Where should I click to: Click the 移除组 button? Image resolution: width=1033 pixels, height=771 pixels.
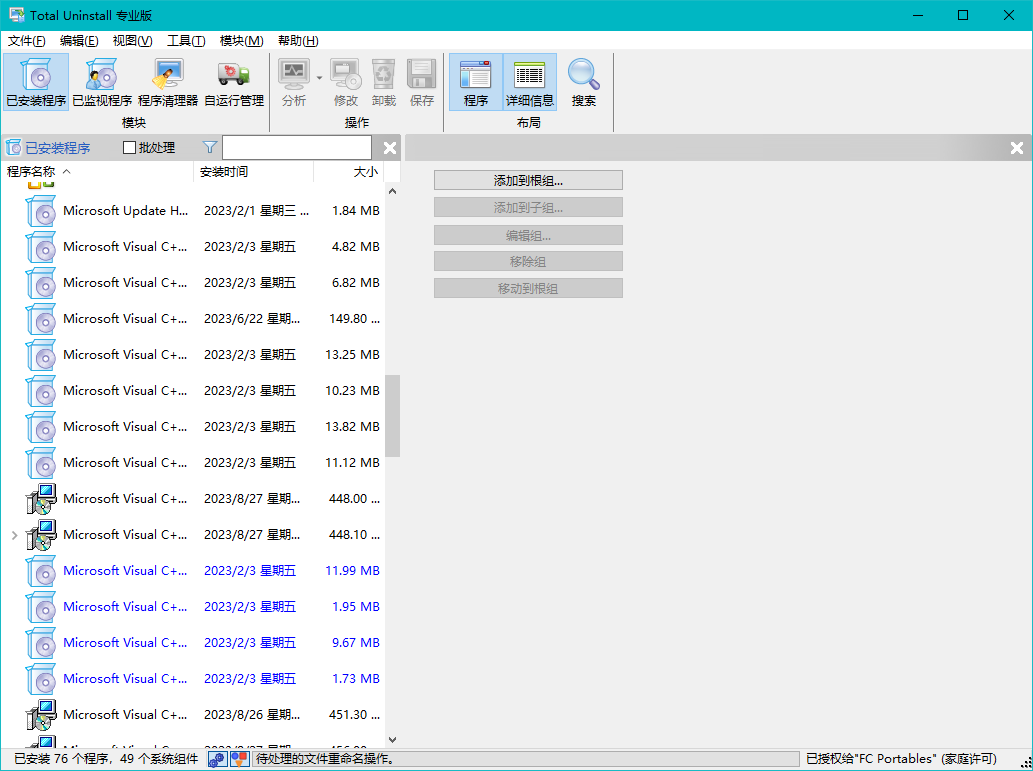528,262
